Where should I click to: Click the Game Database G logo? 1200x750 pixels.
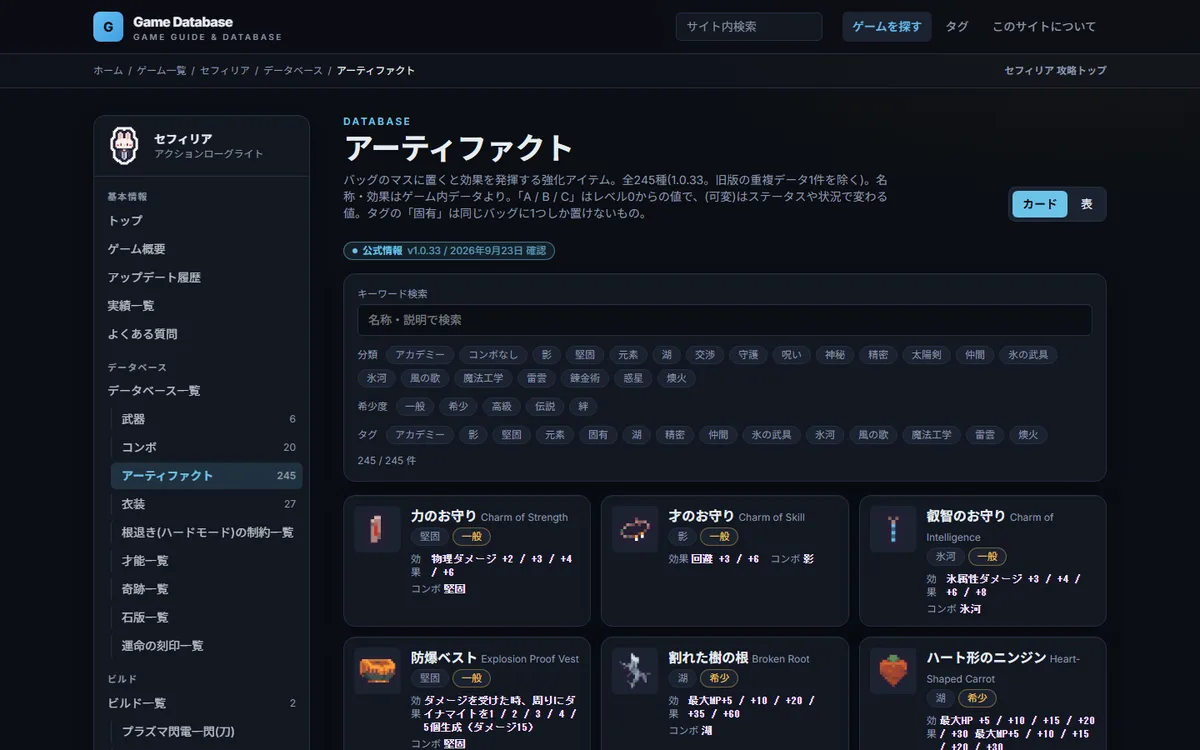(108, 27)
